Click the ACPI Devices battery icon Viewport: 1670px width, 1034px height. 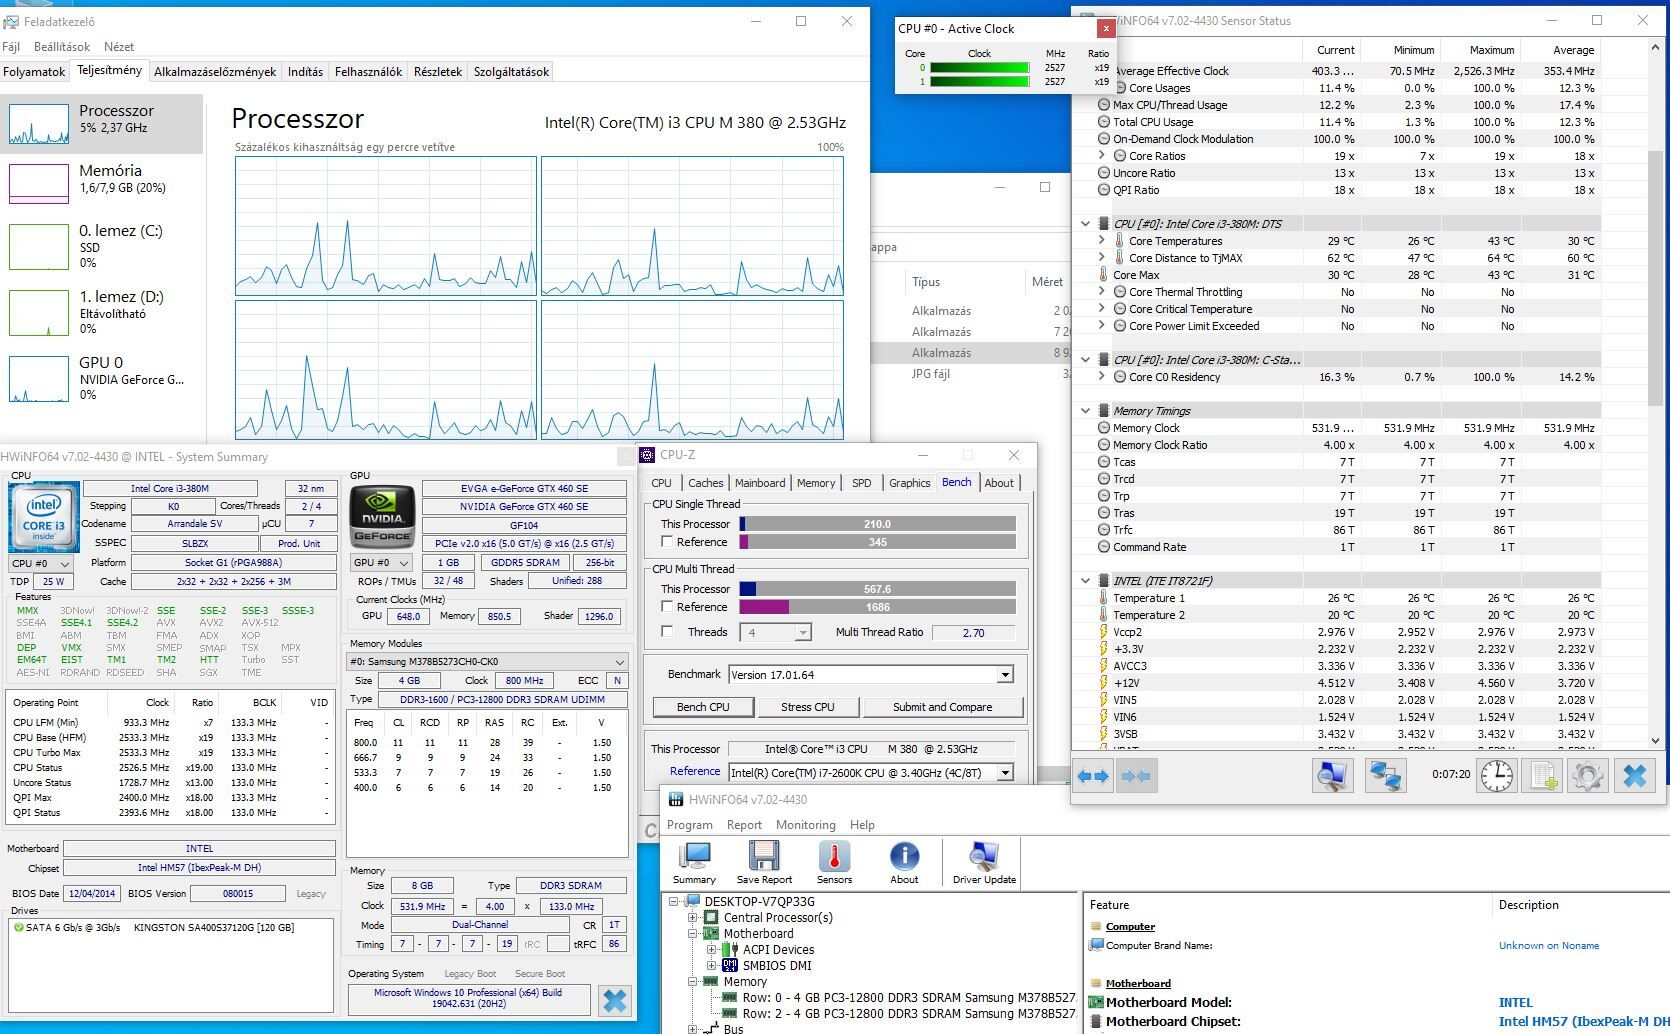tap(730, 950)
